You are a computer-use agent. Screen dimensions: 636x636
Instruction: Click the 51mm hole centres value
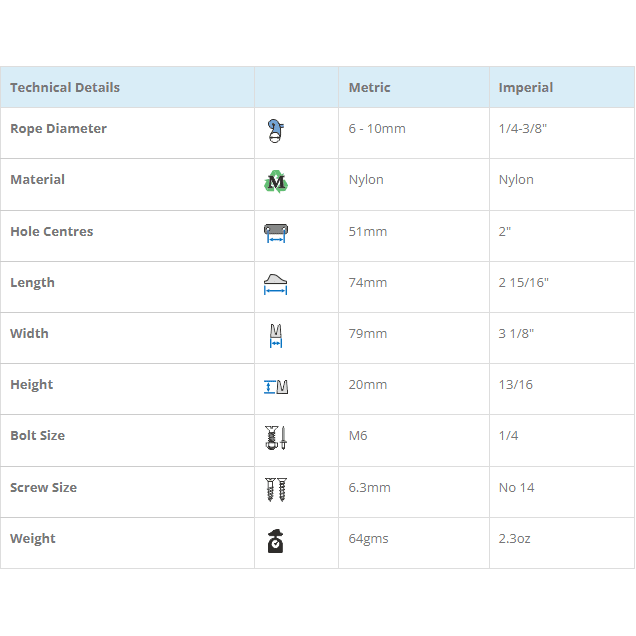(x=367, y=232)
